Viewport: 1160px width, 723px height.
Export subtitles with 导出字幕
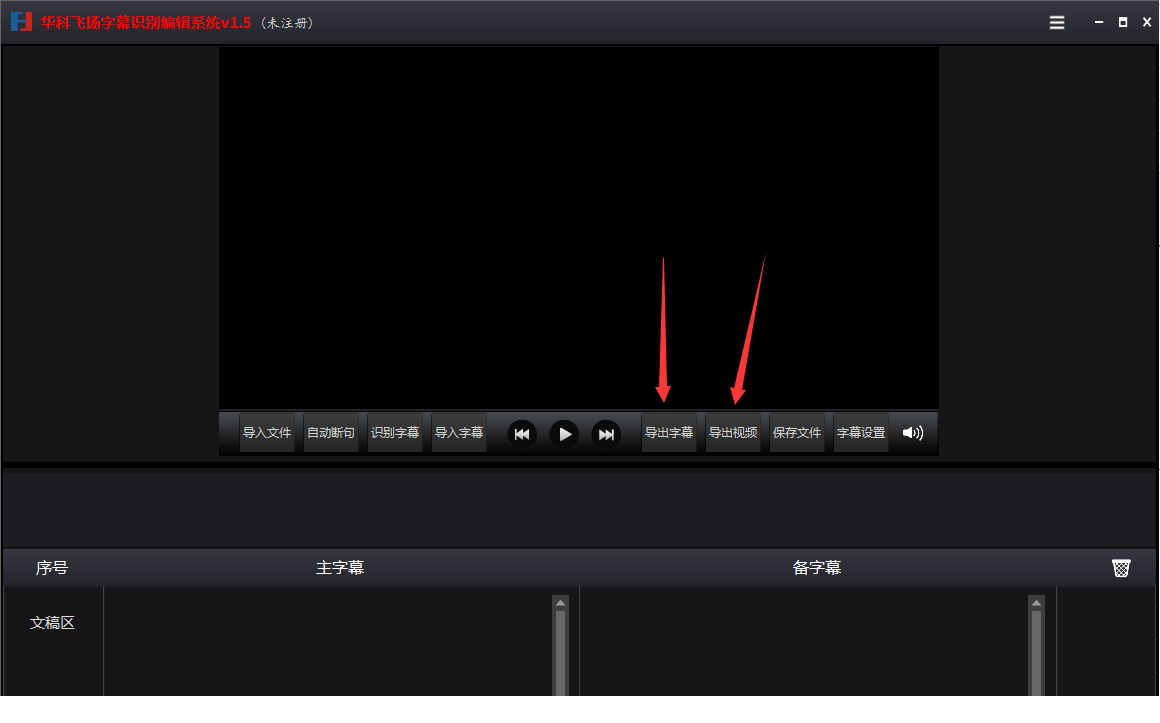tap(670, 433)
